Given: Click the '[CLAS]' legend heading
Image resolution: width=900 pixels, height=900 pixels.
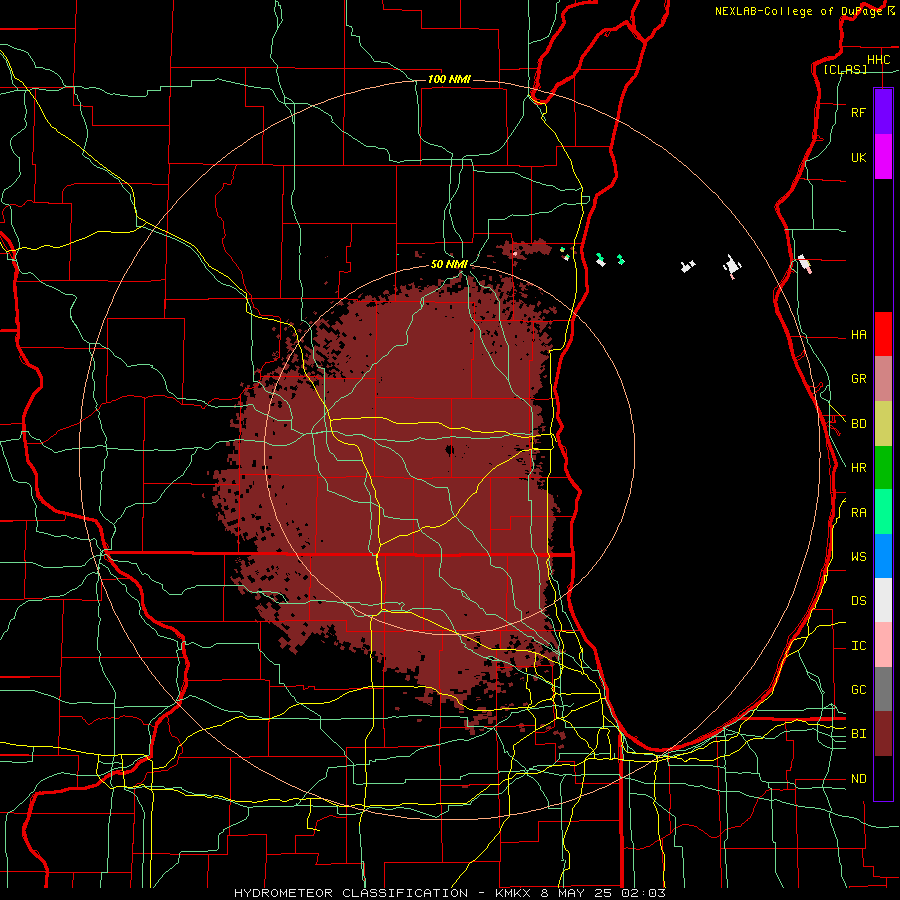Looking at the screenshot, I should 845,69.
